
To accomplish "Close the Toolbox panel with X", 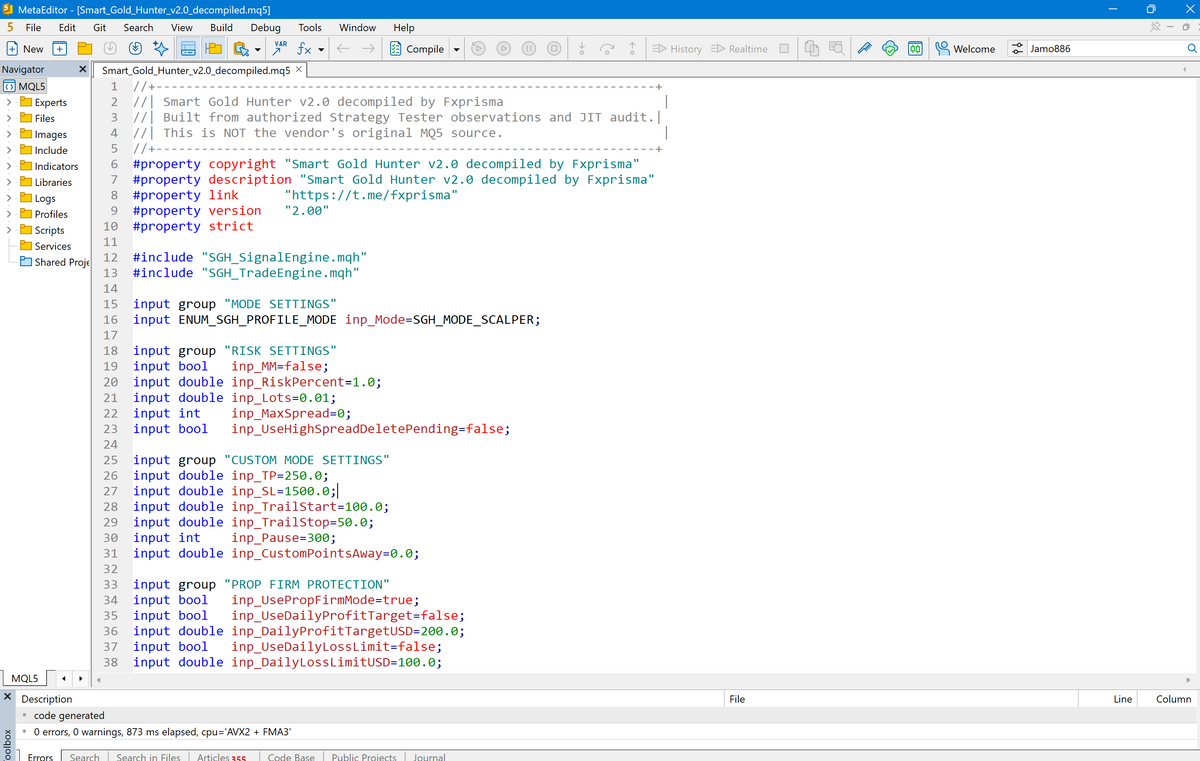I will pyautogui.click(x=8, y=697).
